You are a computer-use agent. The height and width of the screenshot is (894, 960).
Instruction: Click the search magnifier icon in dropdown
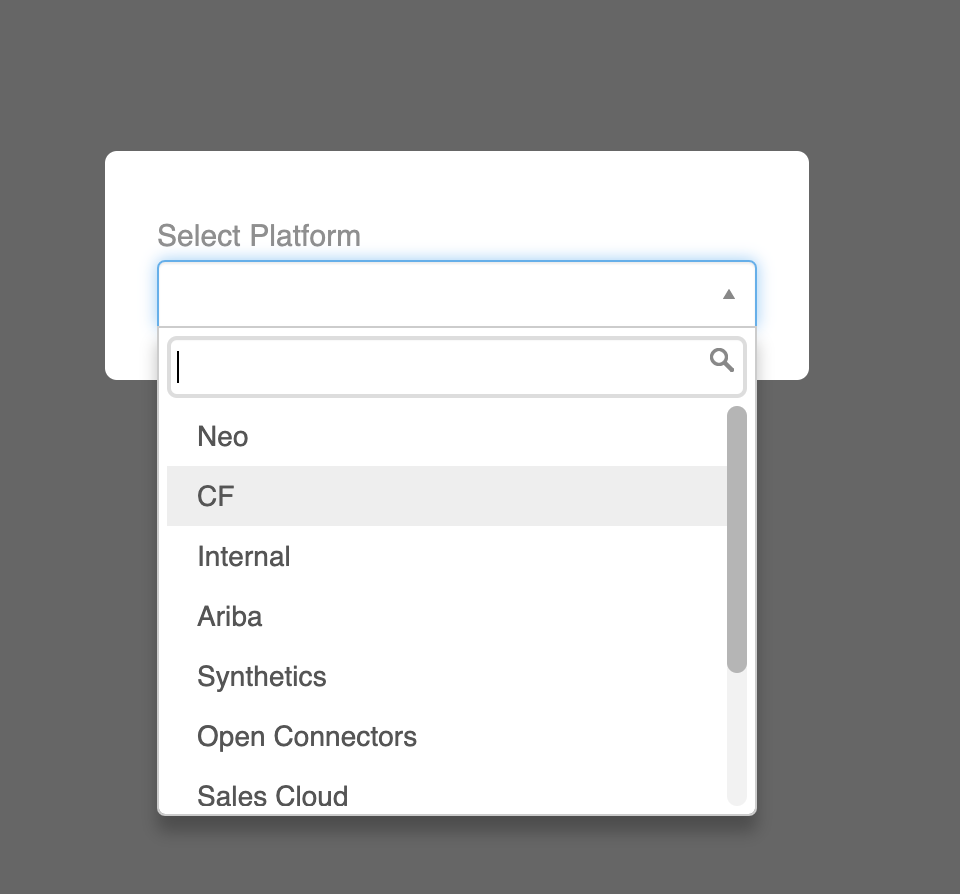pos(721,360)
